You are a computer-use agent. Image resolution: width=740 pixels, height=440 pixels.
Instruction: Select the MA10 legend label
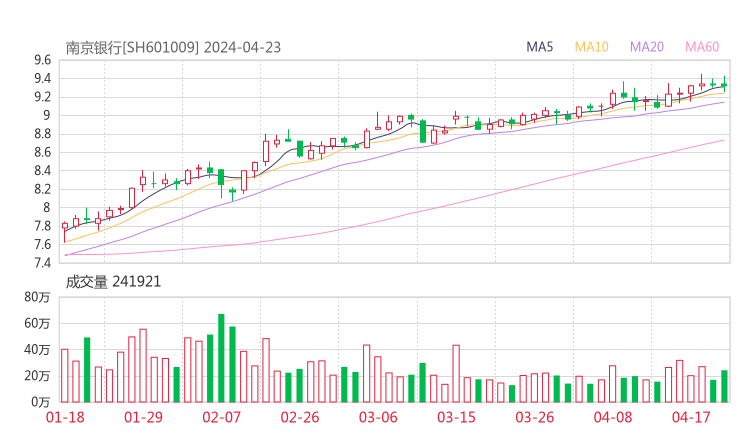(591, 47)
